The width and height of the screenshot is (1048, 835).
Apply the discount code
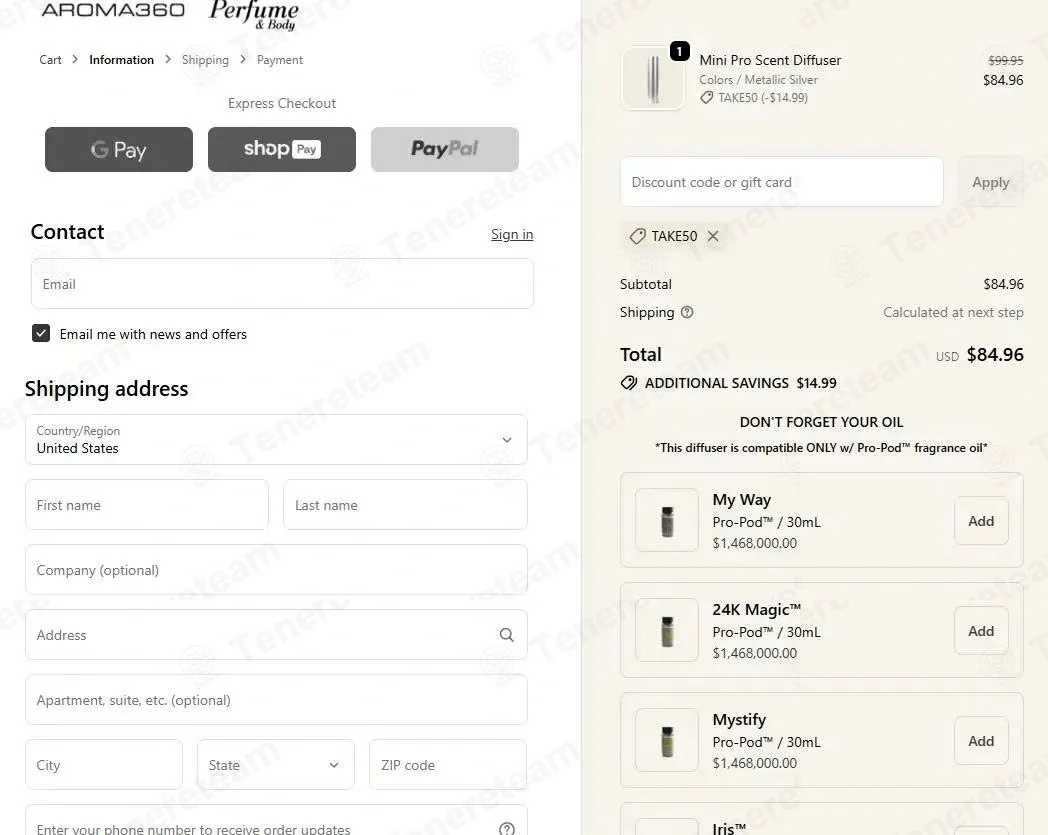tap(991, 182)
